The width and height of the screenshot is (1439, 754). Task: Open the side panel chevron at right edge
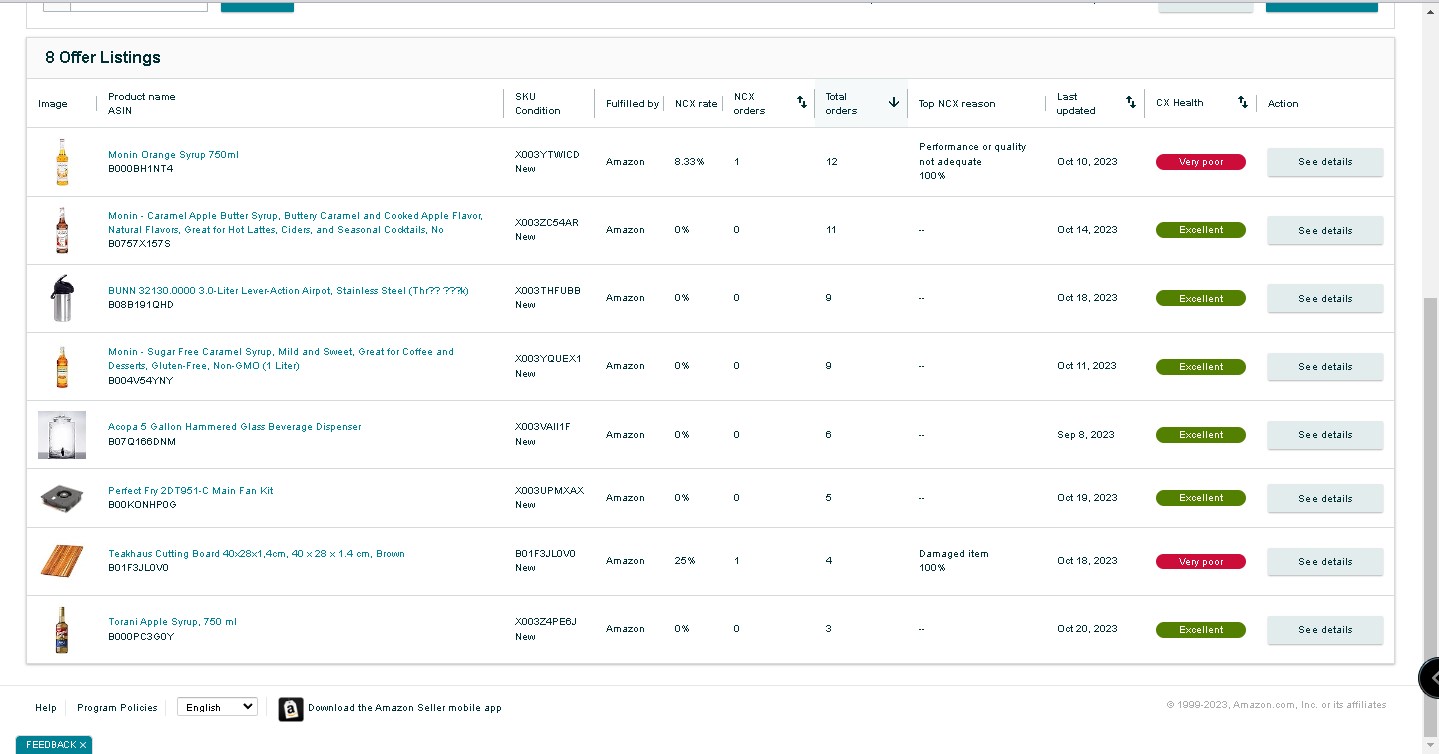pyautogui.click(x=1430, y=678)
